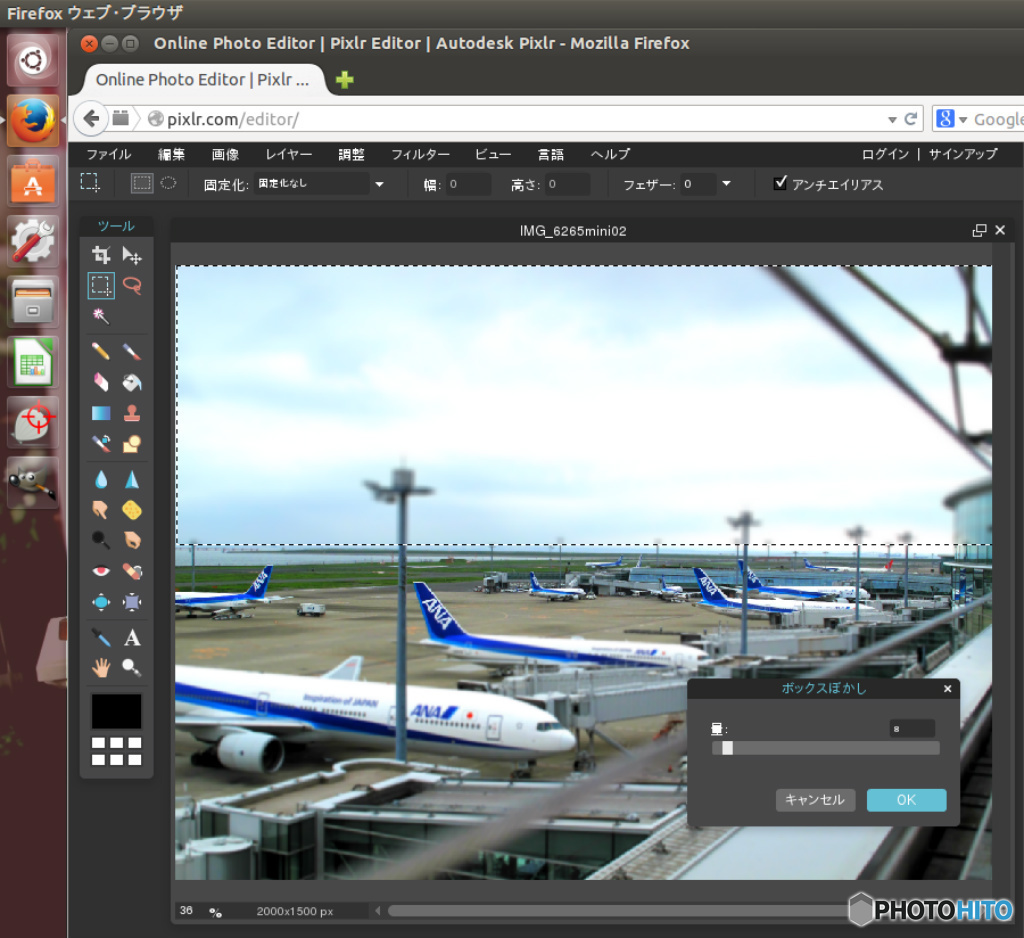Open the URL bar history dropdown arrow
Screen dimensions: 1024x938
click(893, 120)
